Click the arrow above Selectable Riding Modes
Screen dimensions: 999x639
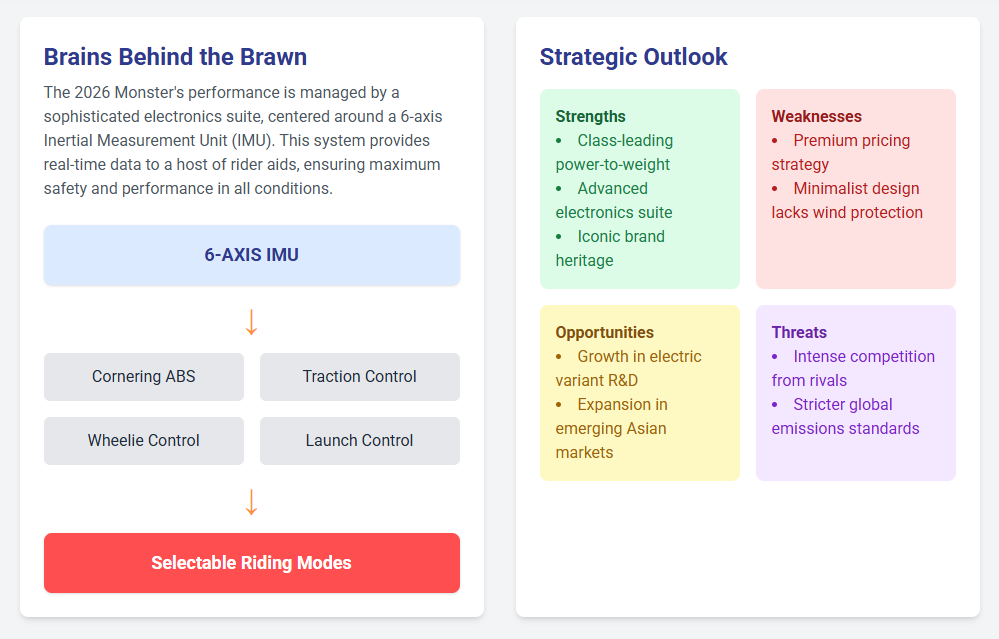pos(251,502)
